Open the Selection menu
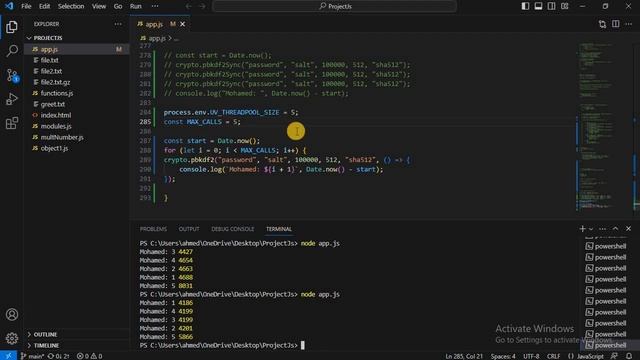Viewport: 640px width, 360px height. click(71, 6)
